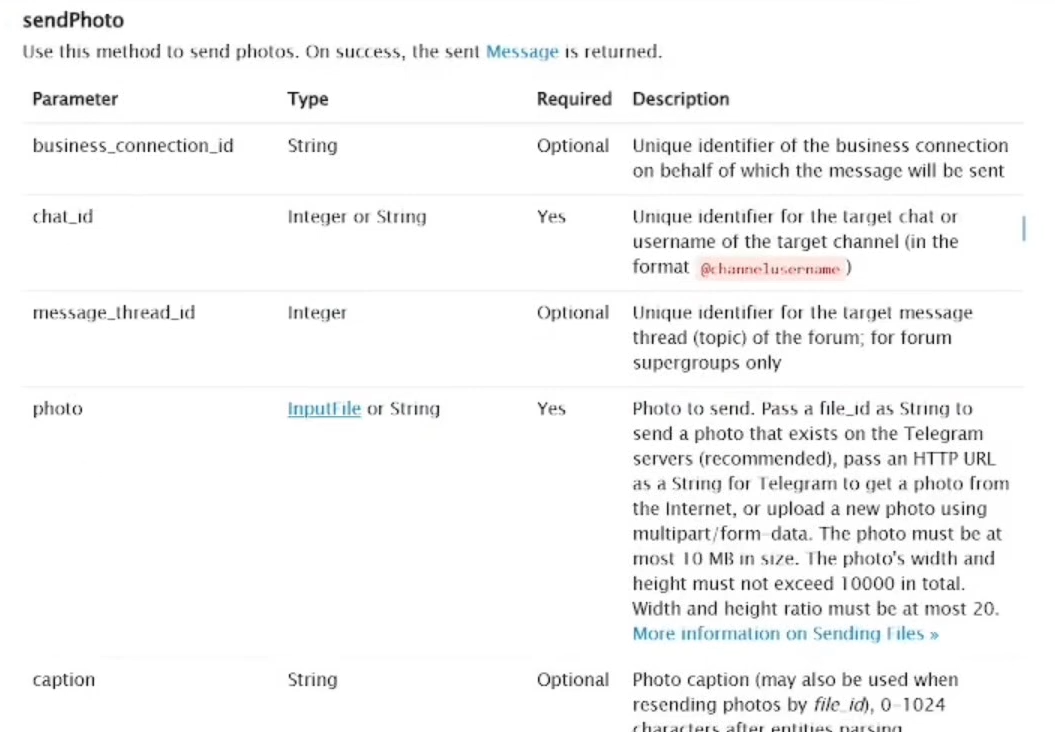The width and height of the screenshot is (1055, 732).
Task: Click the caption parameter name
Action: [x=64, y=680]
